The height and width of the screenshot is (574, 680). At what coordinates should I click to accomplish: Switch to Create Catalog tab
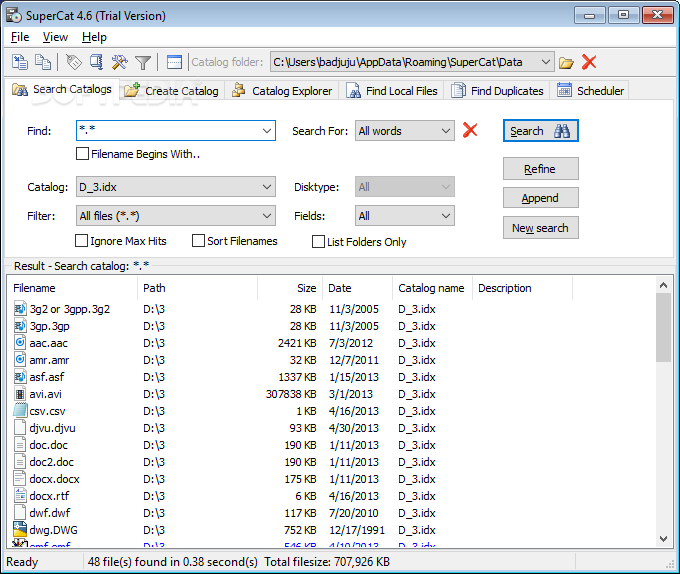pyautogui.click(x=172, y=91)
